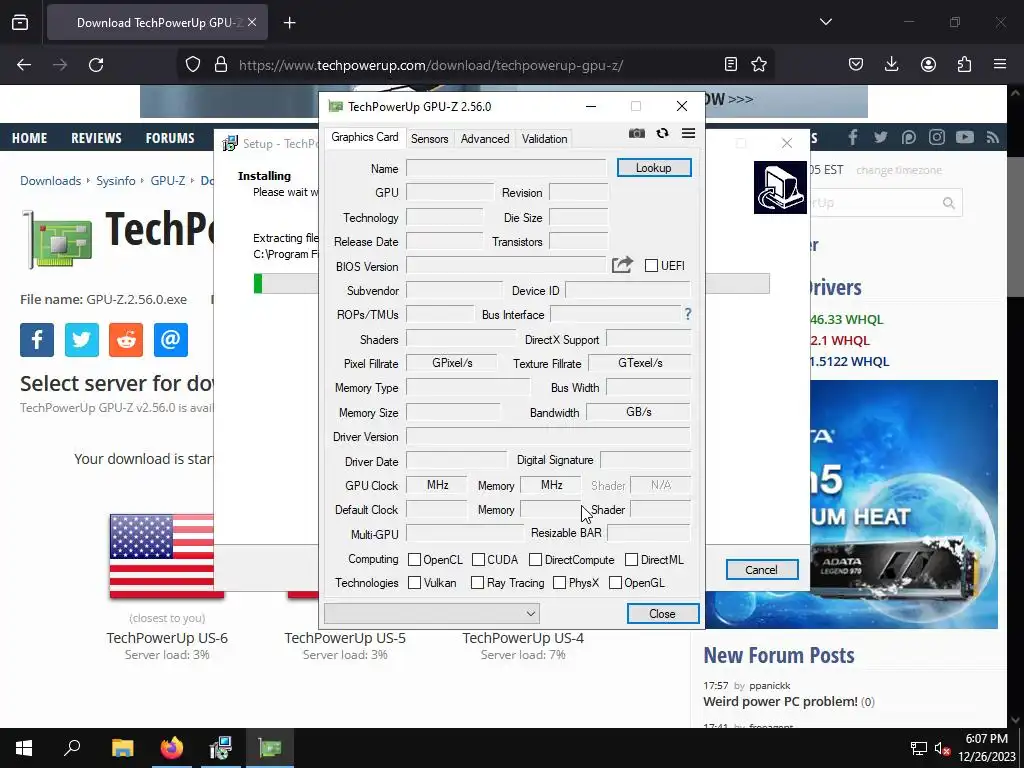Toggle Firefox reader view icon
Viewport: 1024px width, 768px height.
pyautogui.click(x=731, y=64)
